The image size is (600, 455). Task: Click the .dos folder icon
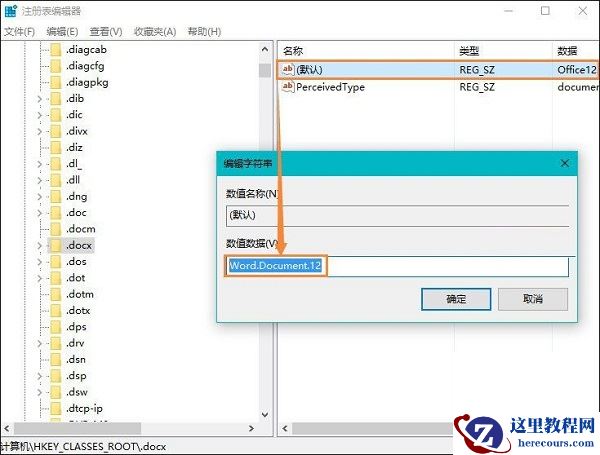(x=56, y=262)
